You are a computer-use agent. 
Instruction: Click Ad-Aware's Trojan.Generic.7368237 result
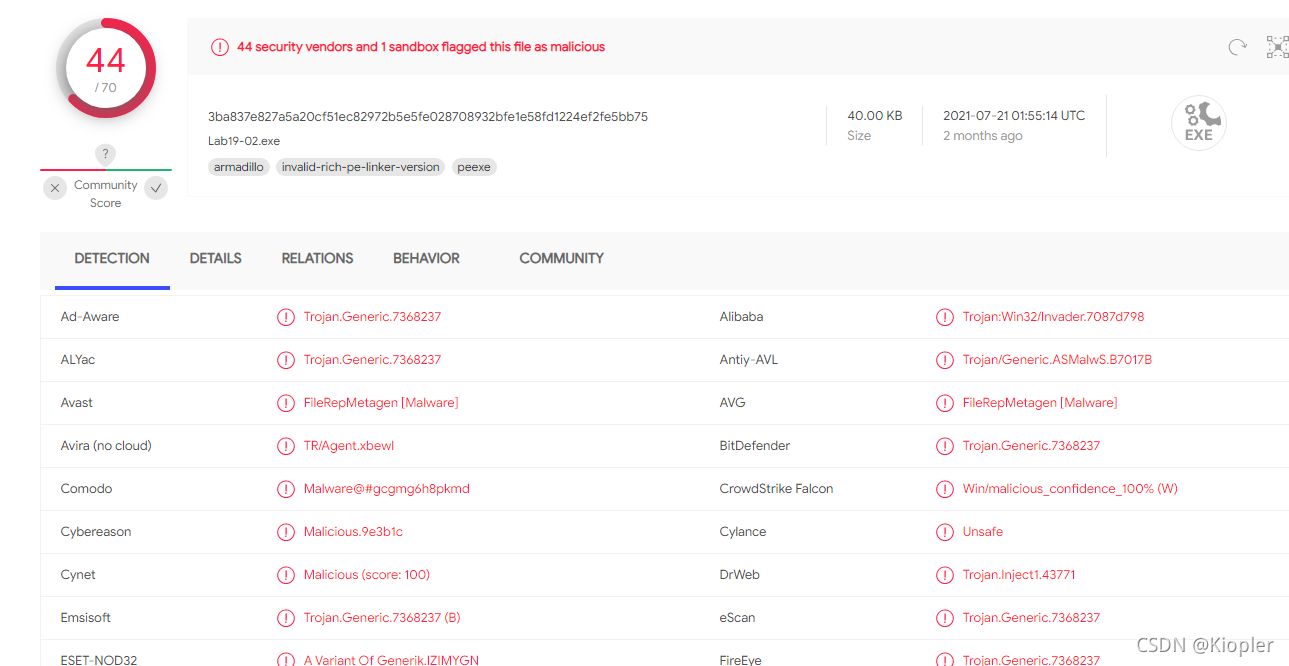tap(373, 317)
